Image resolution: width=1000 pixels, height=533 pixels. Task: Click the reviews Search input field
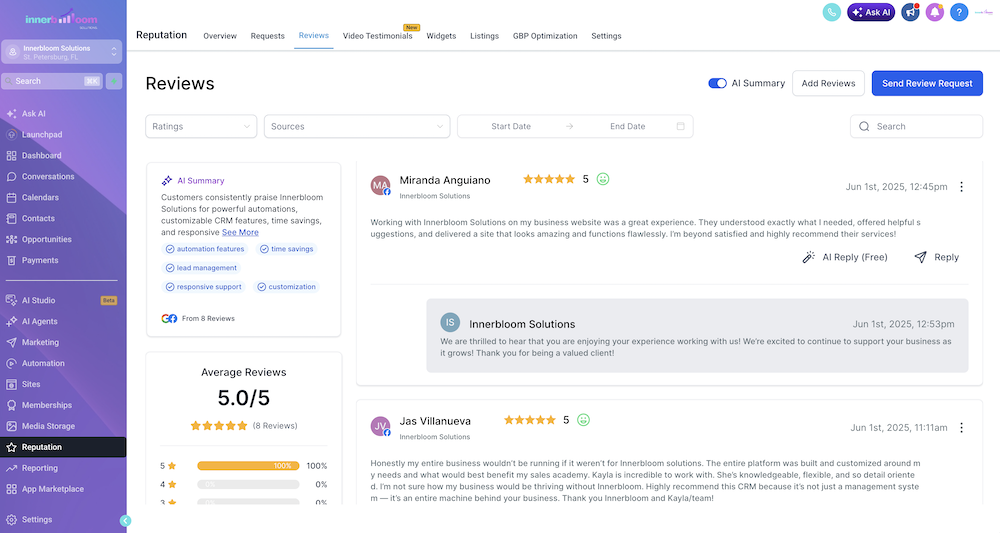click(x=916, y=126)
